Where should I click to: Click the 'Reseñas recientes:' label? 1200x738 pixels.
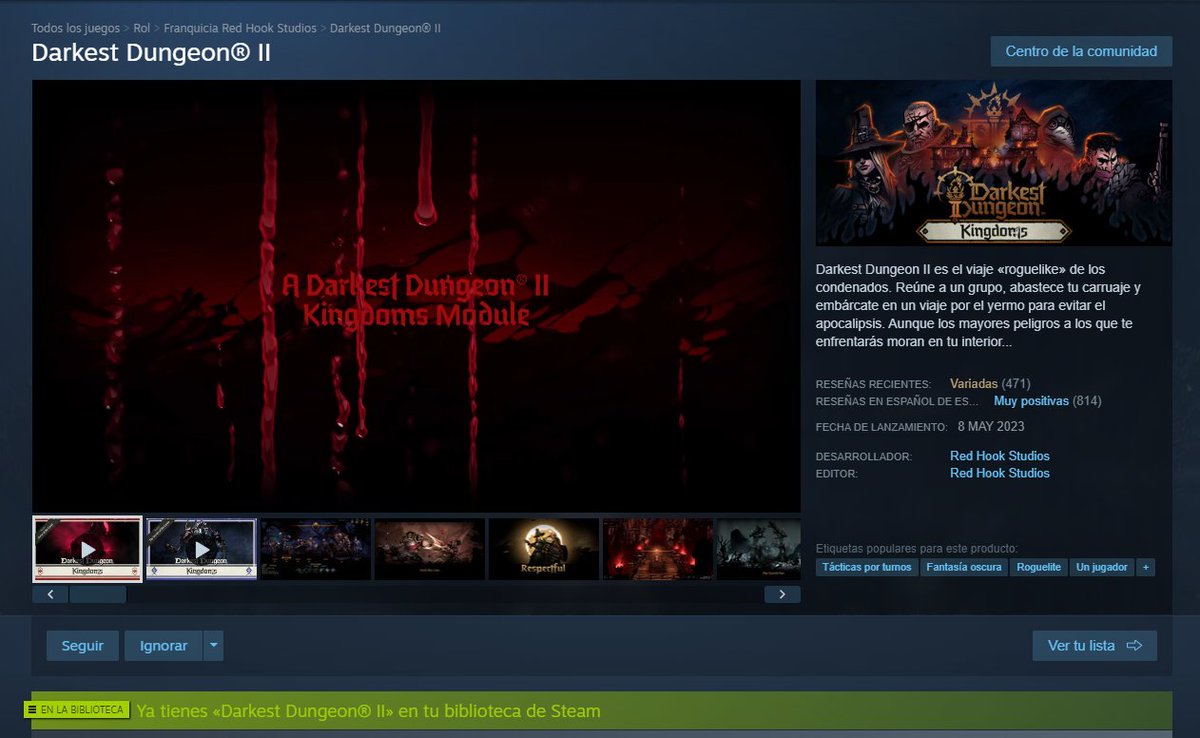tap(873, 384)
